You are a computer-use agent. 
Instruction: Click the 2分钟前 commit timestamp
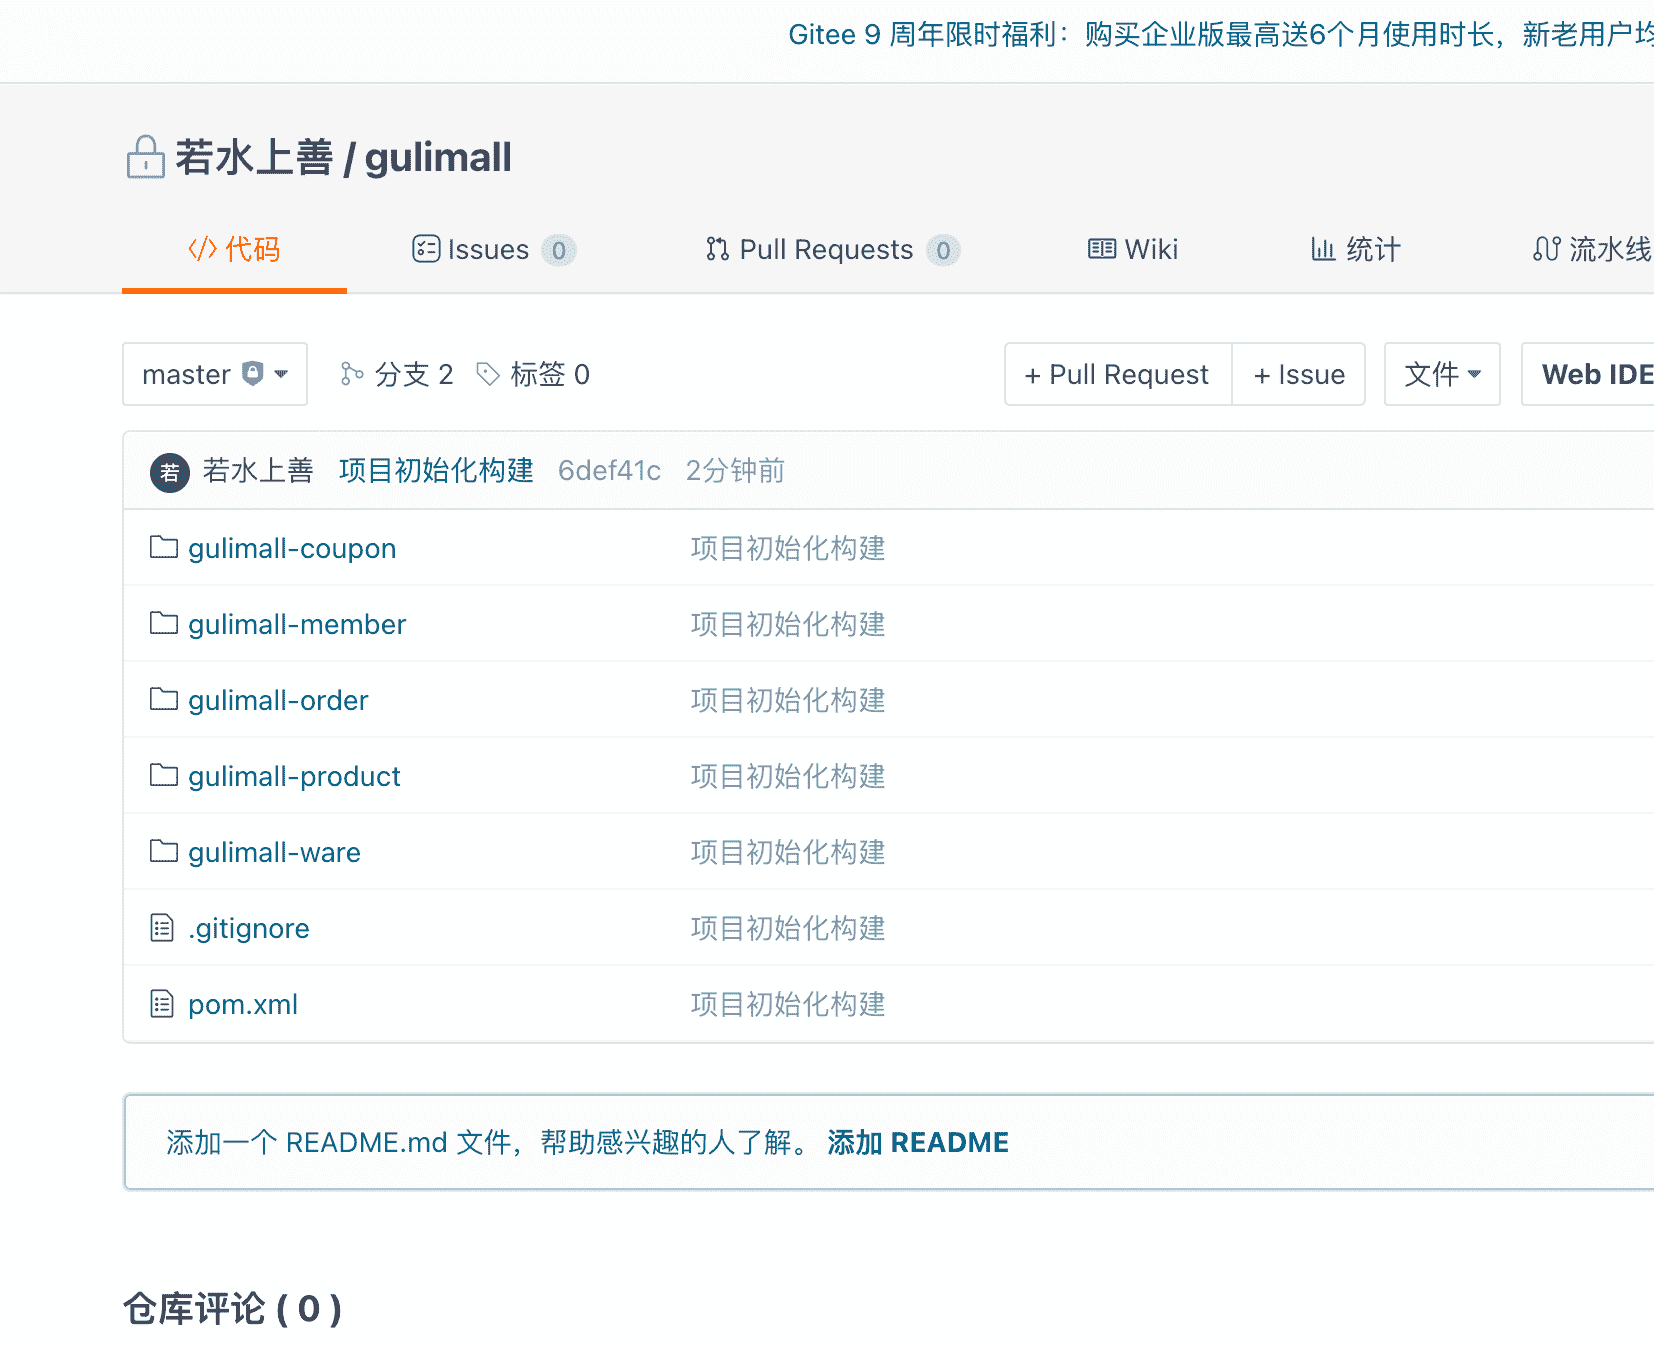pos(735,471)
